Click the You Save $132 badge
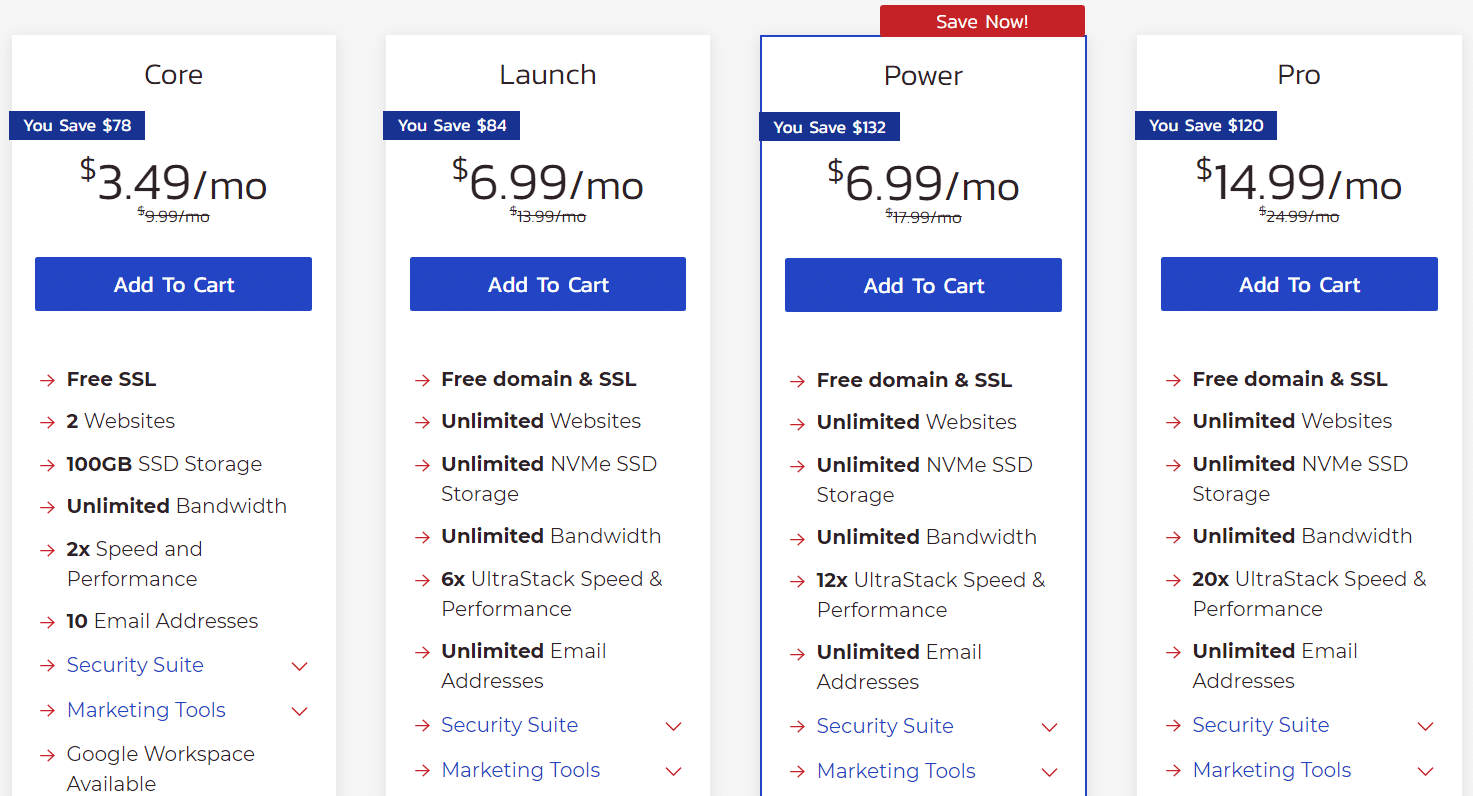Viewport: 1473px width, 796px height. [830, 127]
